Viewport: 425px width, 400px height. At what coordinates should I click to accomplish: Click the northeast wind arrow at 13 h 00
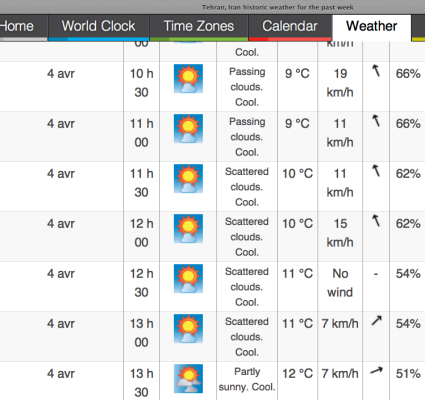pyautogui.click(x=376, y=321)
